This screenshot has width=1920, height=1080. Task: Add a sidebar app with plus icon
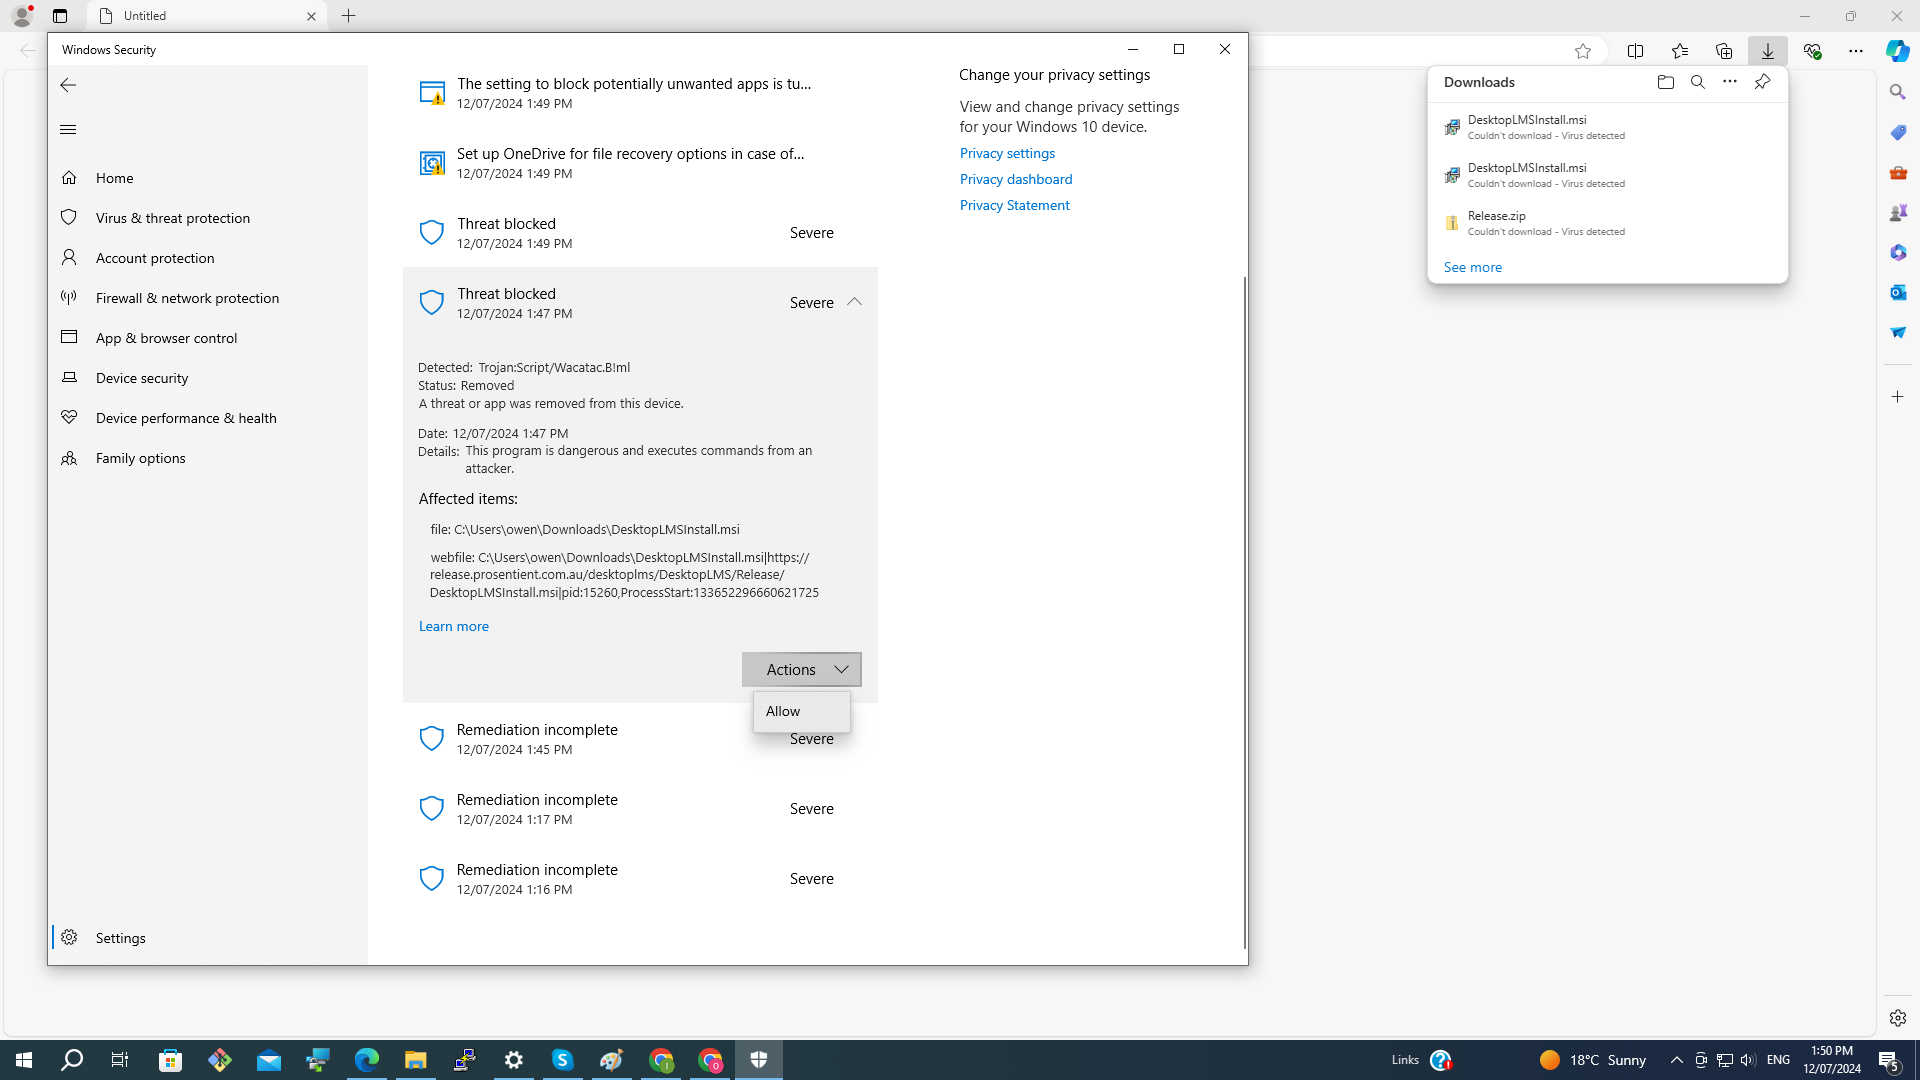coord(1898,397)
